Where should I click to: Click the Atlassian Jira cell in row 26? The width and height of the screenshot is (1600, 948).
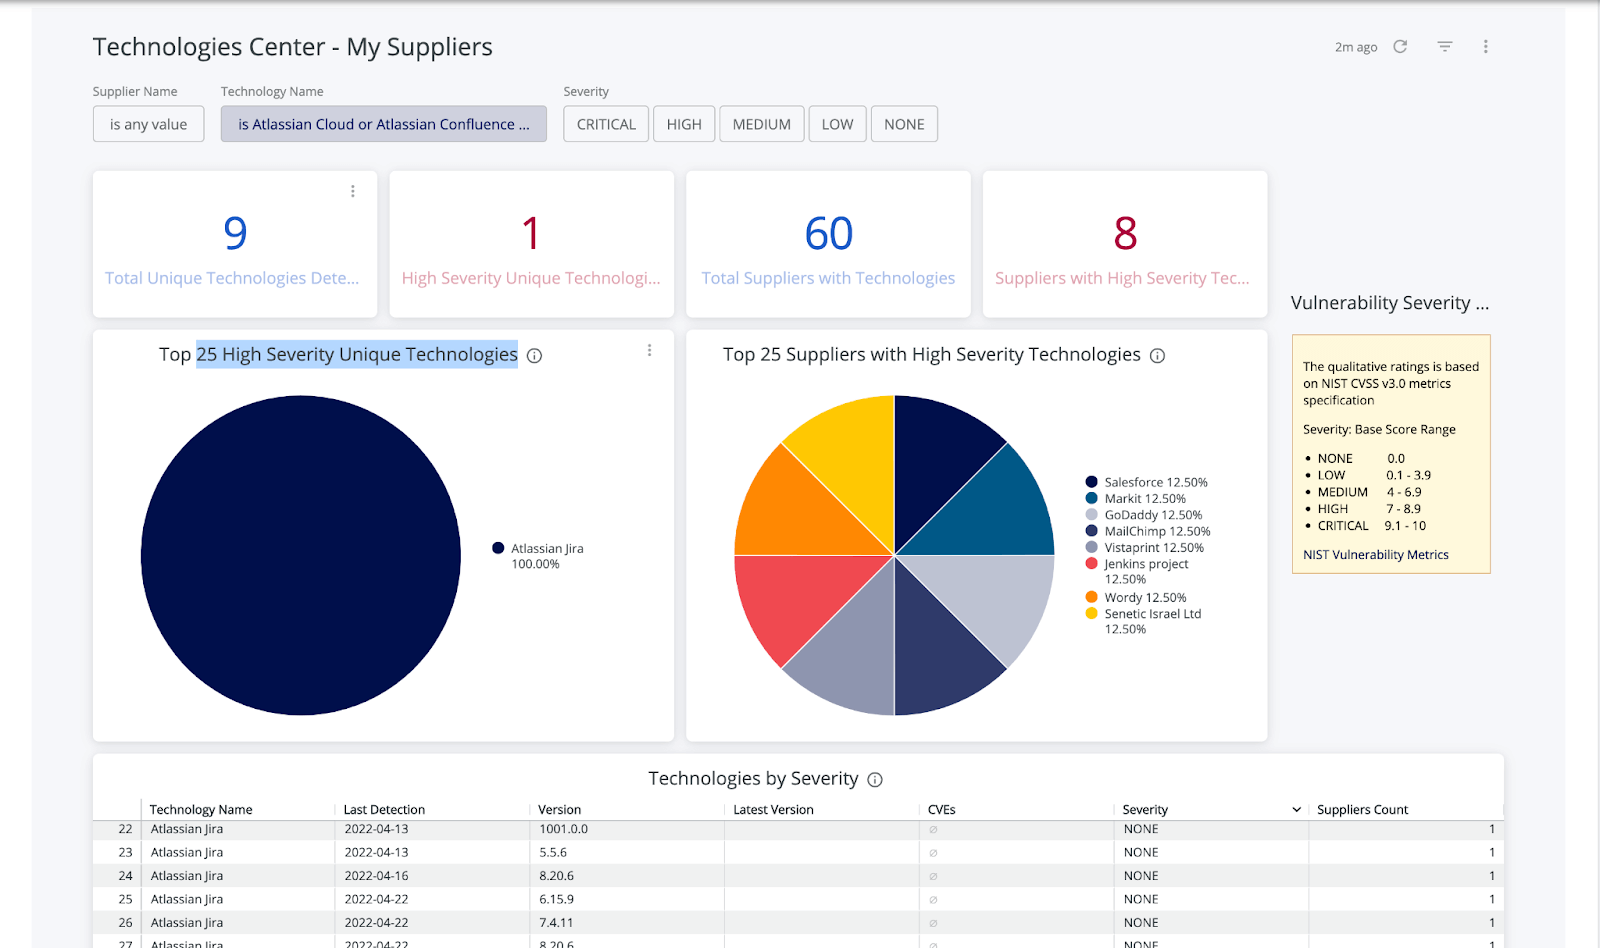(x=187, y=922)
